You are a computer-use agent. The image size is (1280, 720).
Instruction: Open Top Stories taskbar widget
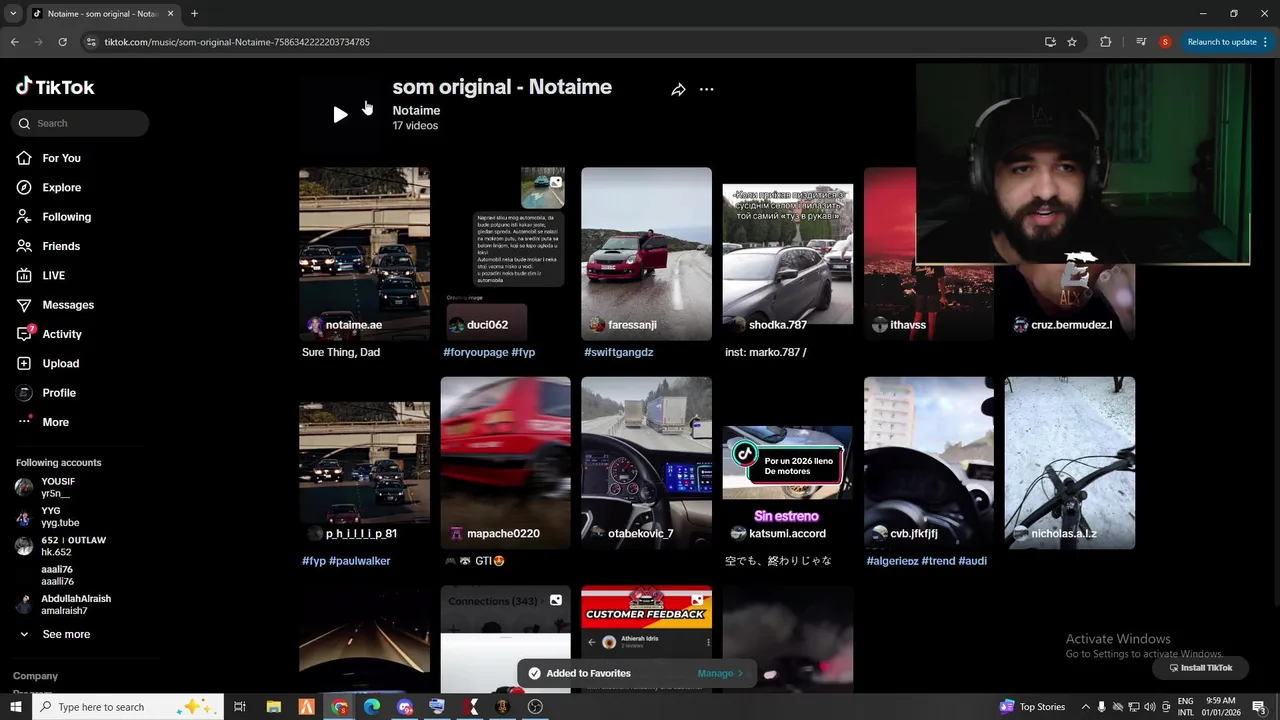click(x=1033, y=707)
